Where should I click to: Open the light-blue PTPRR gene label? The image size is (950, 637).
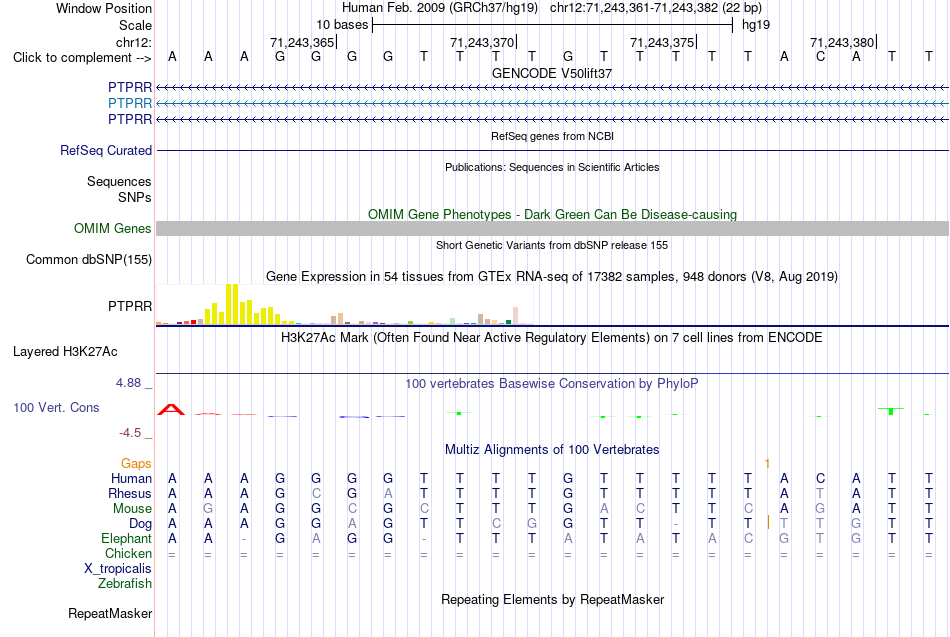(130, 104)
